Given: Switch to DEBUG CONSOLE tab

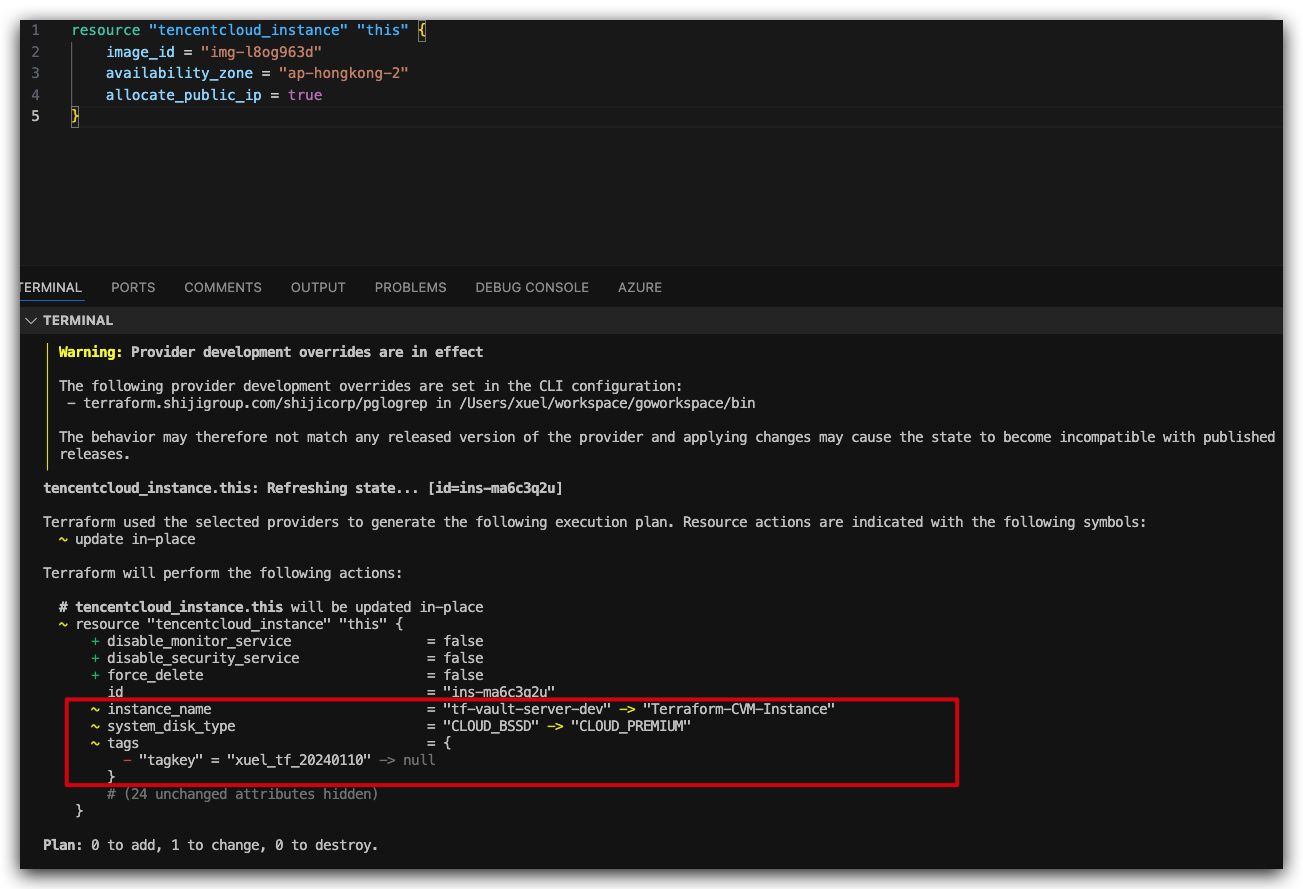Looking at the screenshot, I should pyautogui.click(x=532, y=287).
